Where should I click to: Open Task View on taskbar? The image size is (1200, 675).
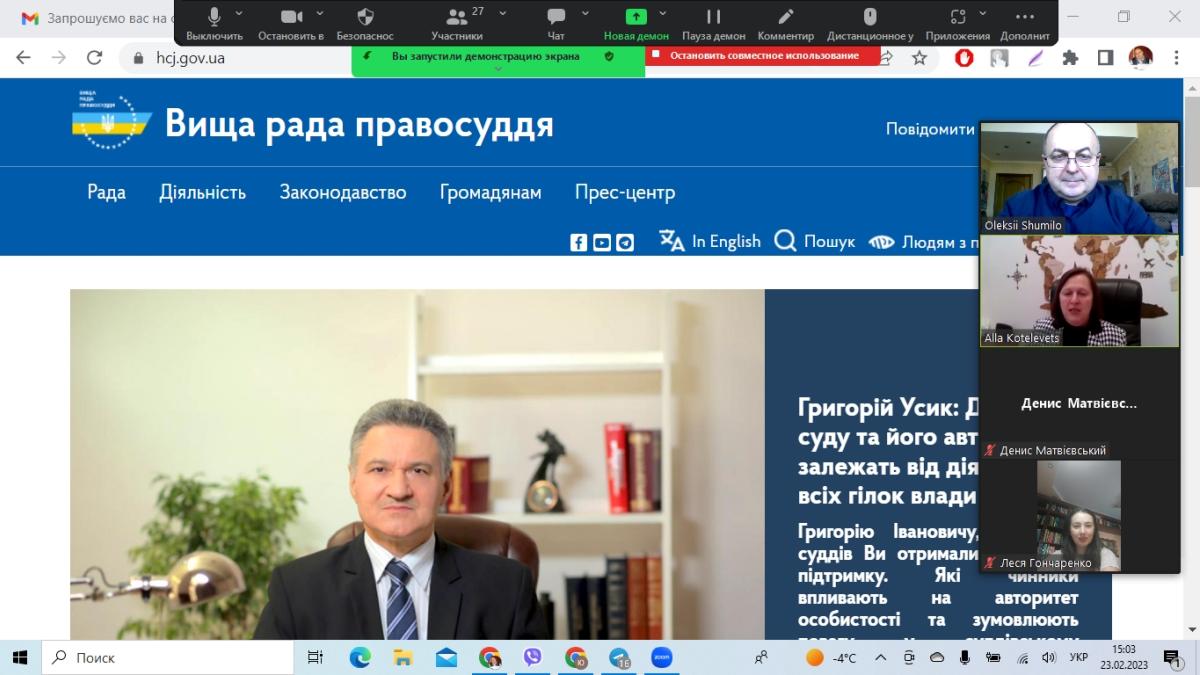point(315,657)
